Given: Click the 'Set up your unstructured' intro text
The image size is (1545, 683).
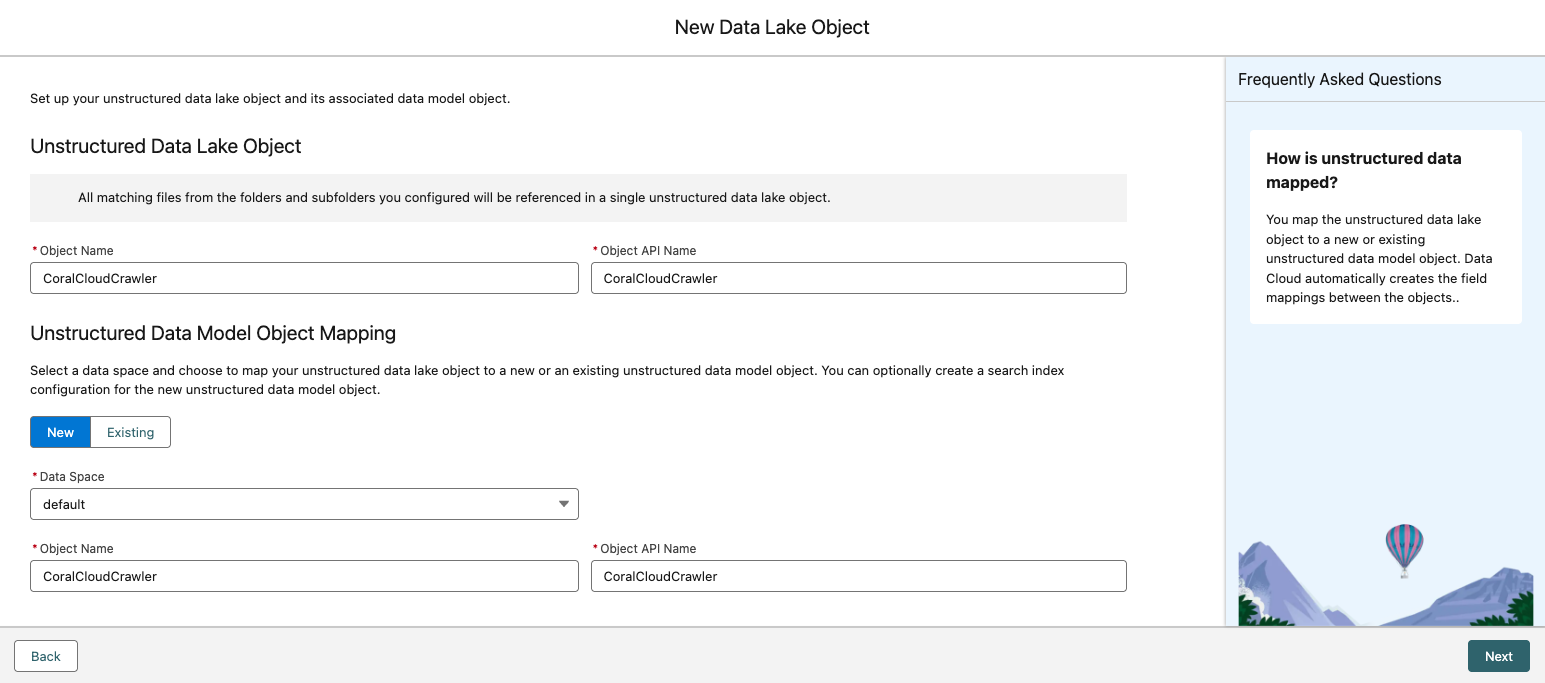Looking at the screenshot, I should [x=270, y=98].
